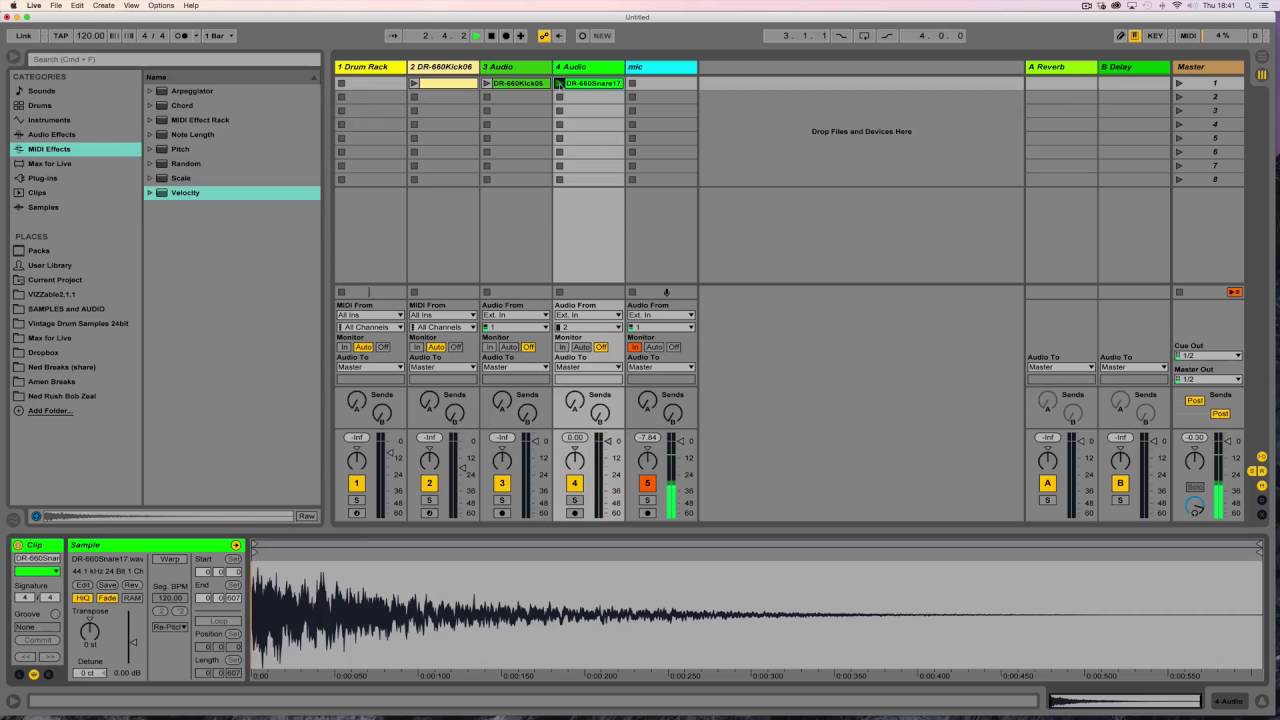Click the Session Record circle button
The image size is (1280, 720).
coord(583,36)
